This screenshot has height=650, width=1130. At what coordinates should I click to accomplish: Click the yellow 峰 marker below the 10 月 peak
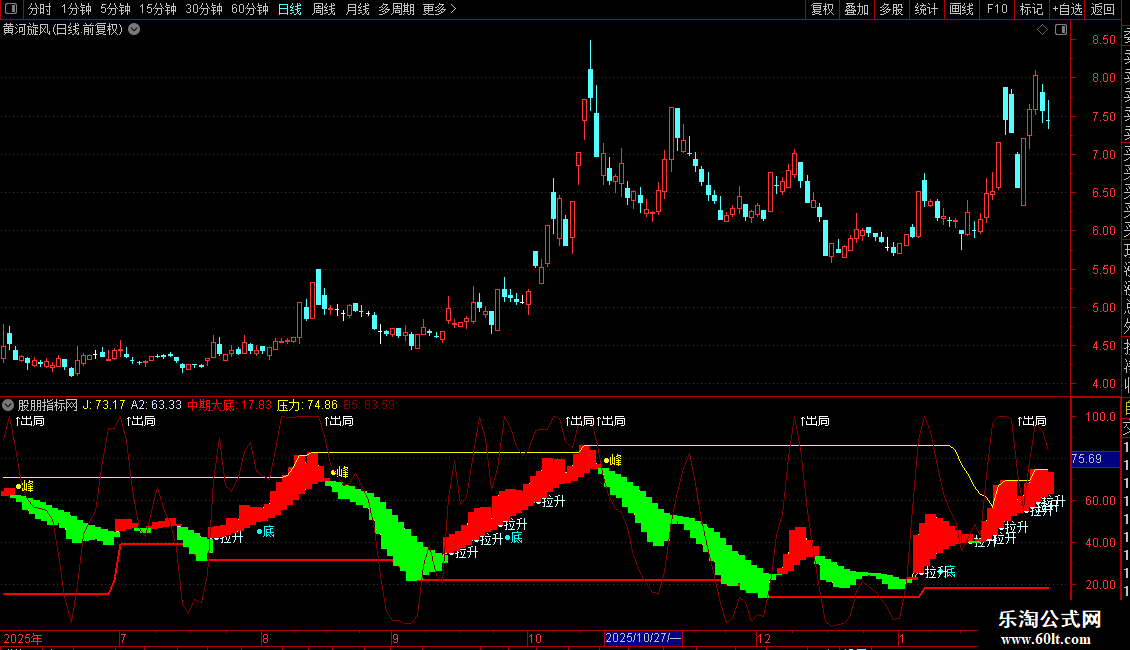click(x=613, y=460)
